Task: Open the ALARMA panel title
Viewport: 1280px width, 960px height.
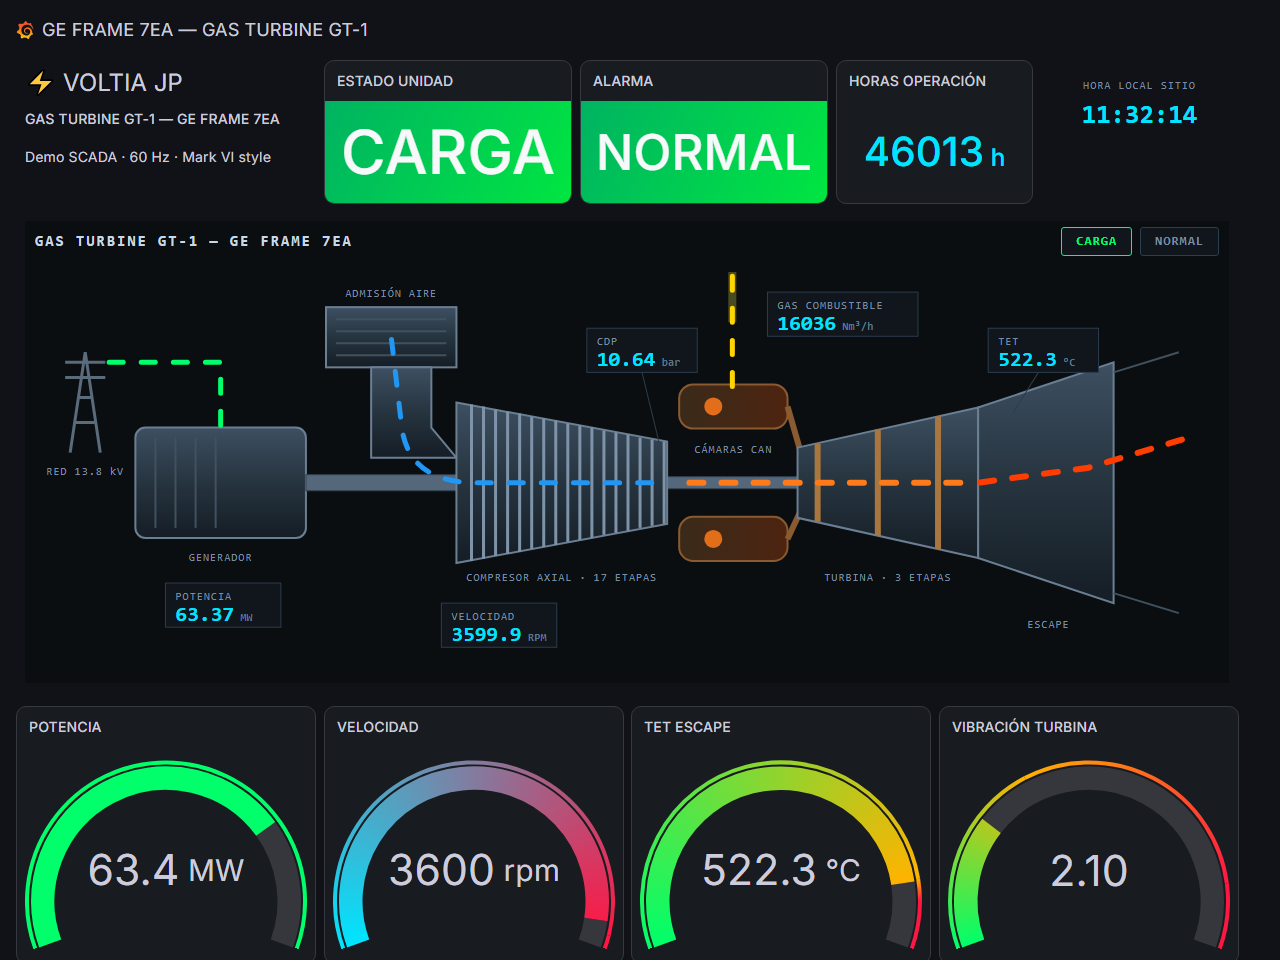Action: pos(623,81)
